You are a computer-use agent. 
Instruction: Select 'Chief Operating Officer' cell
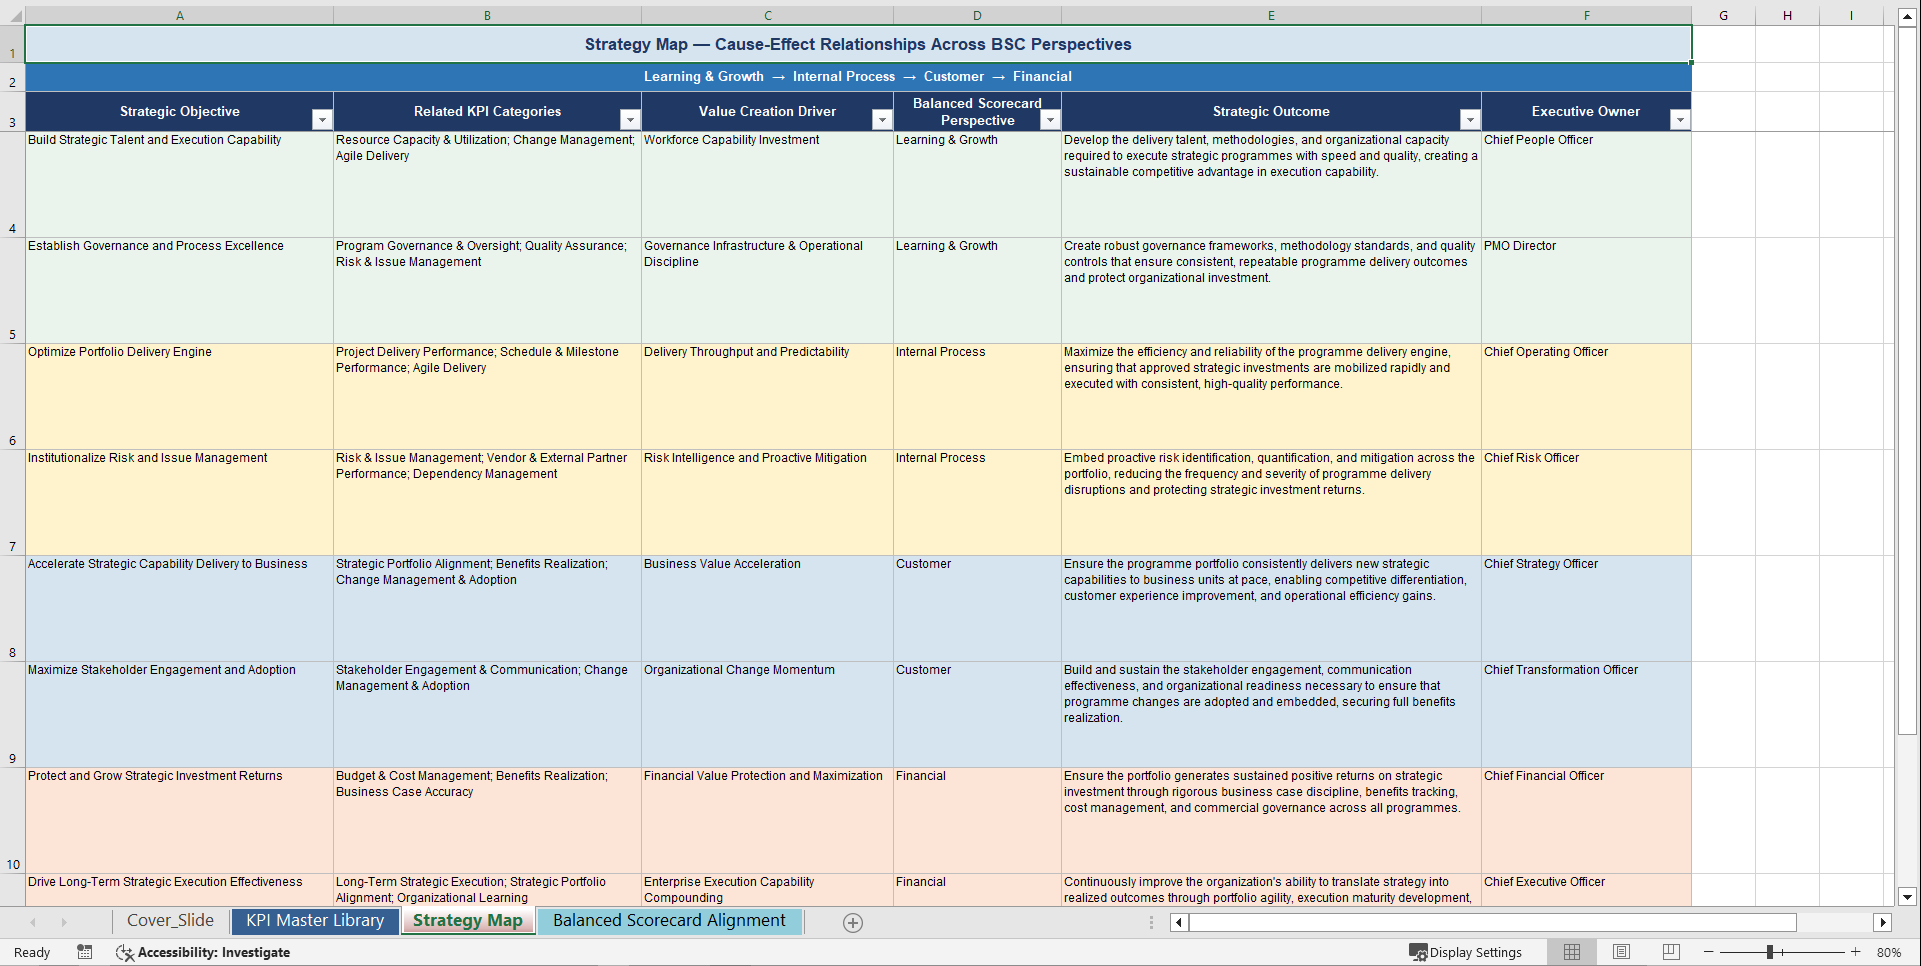click(1586, 397)
